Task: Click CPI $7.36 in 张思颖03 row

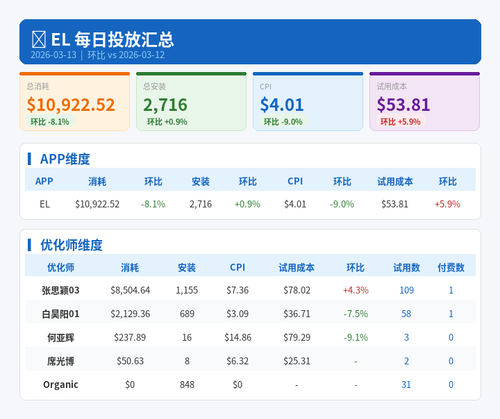Action: tap(238, 290)
